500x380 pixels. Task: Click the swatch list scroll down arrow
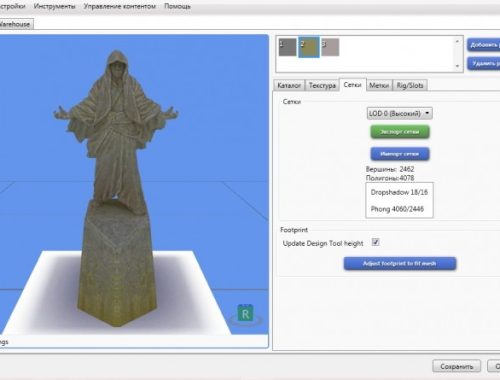(x=457, y=66)
